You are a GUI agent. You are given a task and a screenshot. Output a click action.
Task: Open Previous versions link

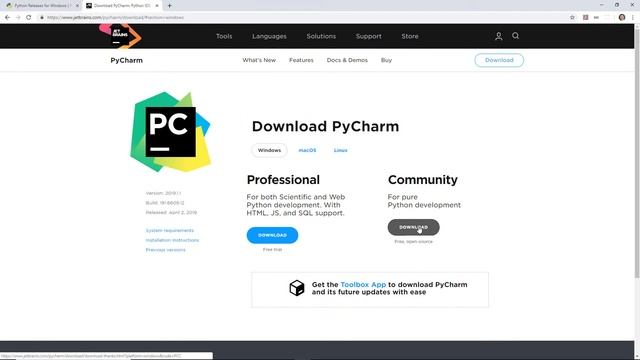click(165, 250)
